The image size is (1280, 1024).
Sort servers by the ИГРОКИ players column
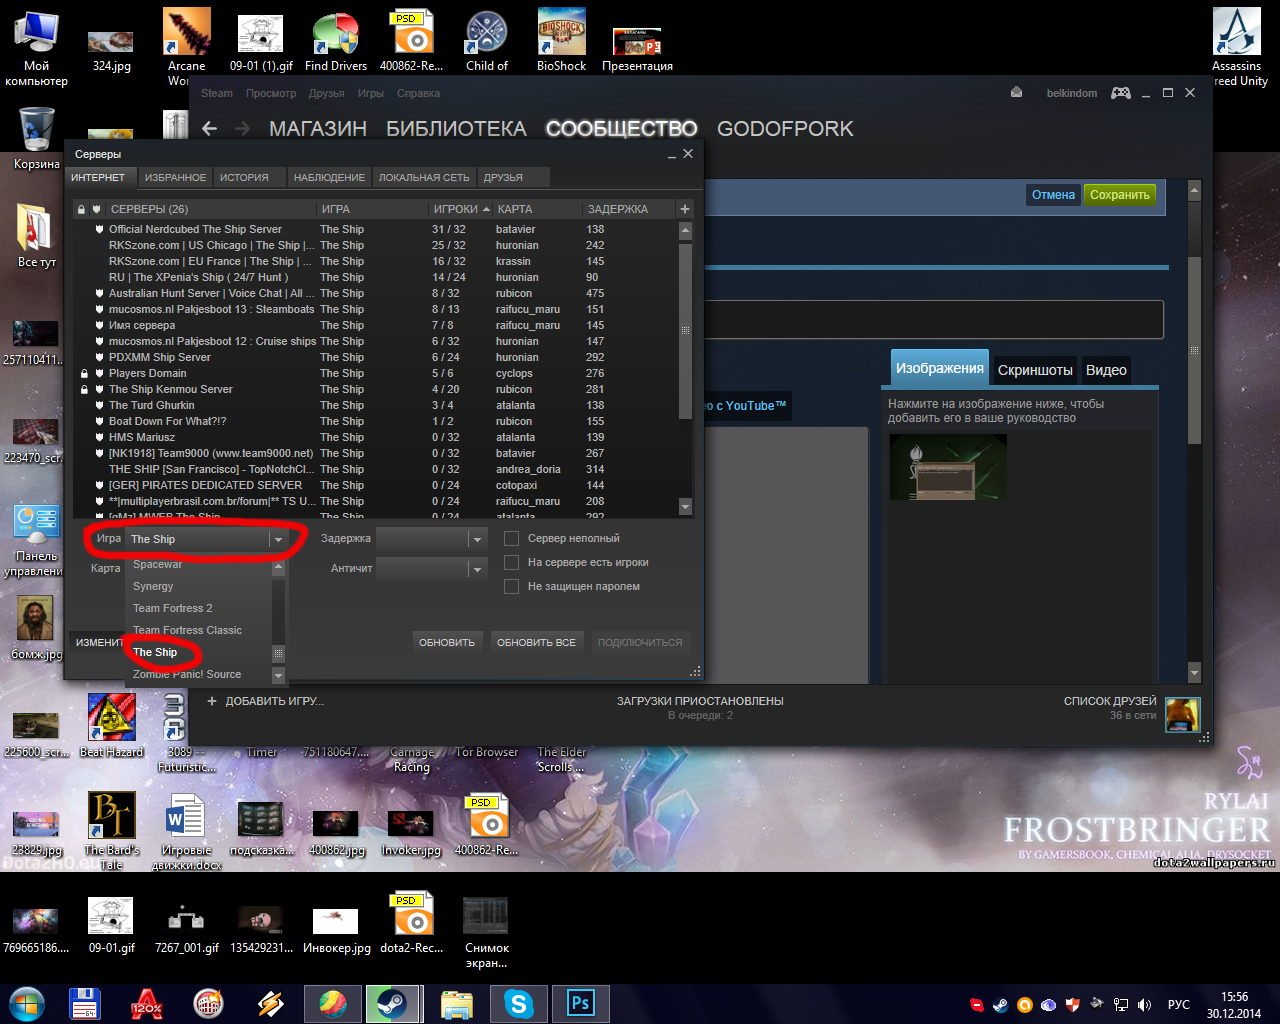tap(461, 209)
